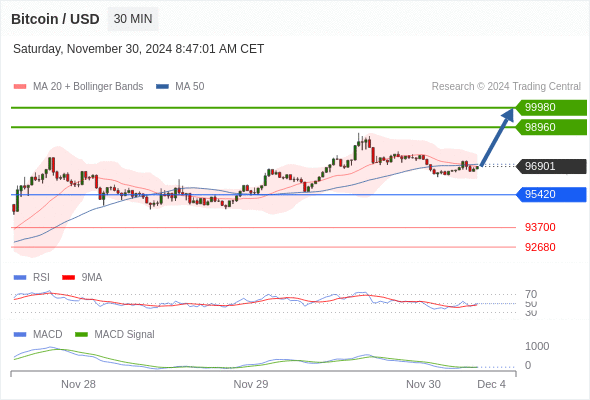Select the 98960 green resistance label
The image size is (590, 400).
(551, 127)
